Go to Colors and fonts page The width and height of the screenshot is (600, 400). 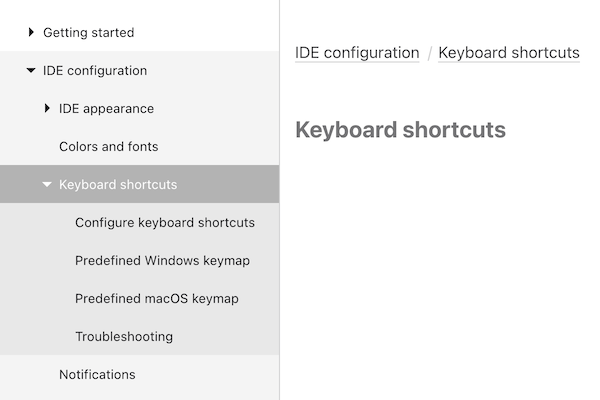click(x=108, y=147)
